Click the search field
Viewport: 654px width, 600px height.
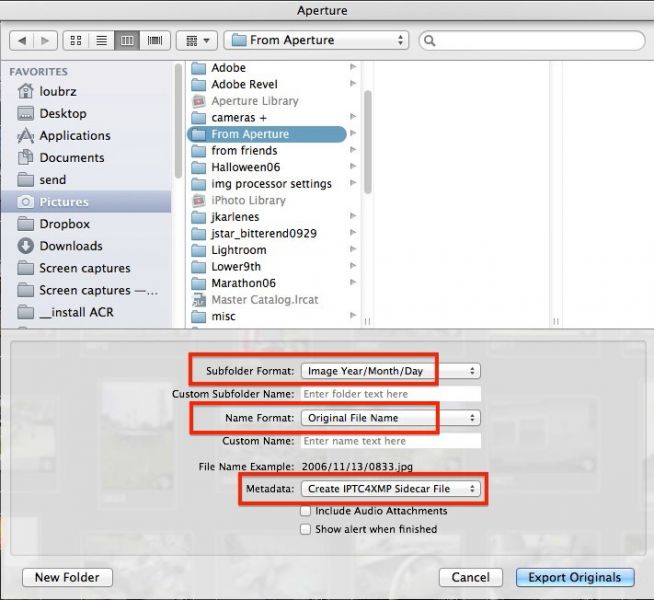tap(532, 40)
